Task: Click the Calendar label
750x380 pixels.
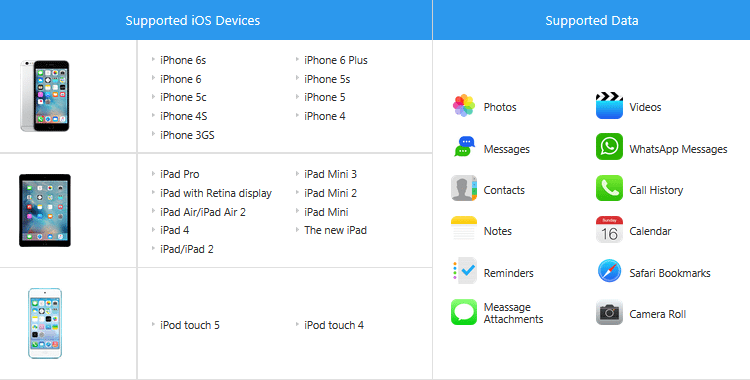Action: (650, 231)
